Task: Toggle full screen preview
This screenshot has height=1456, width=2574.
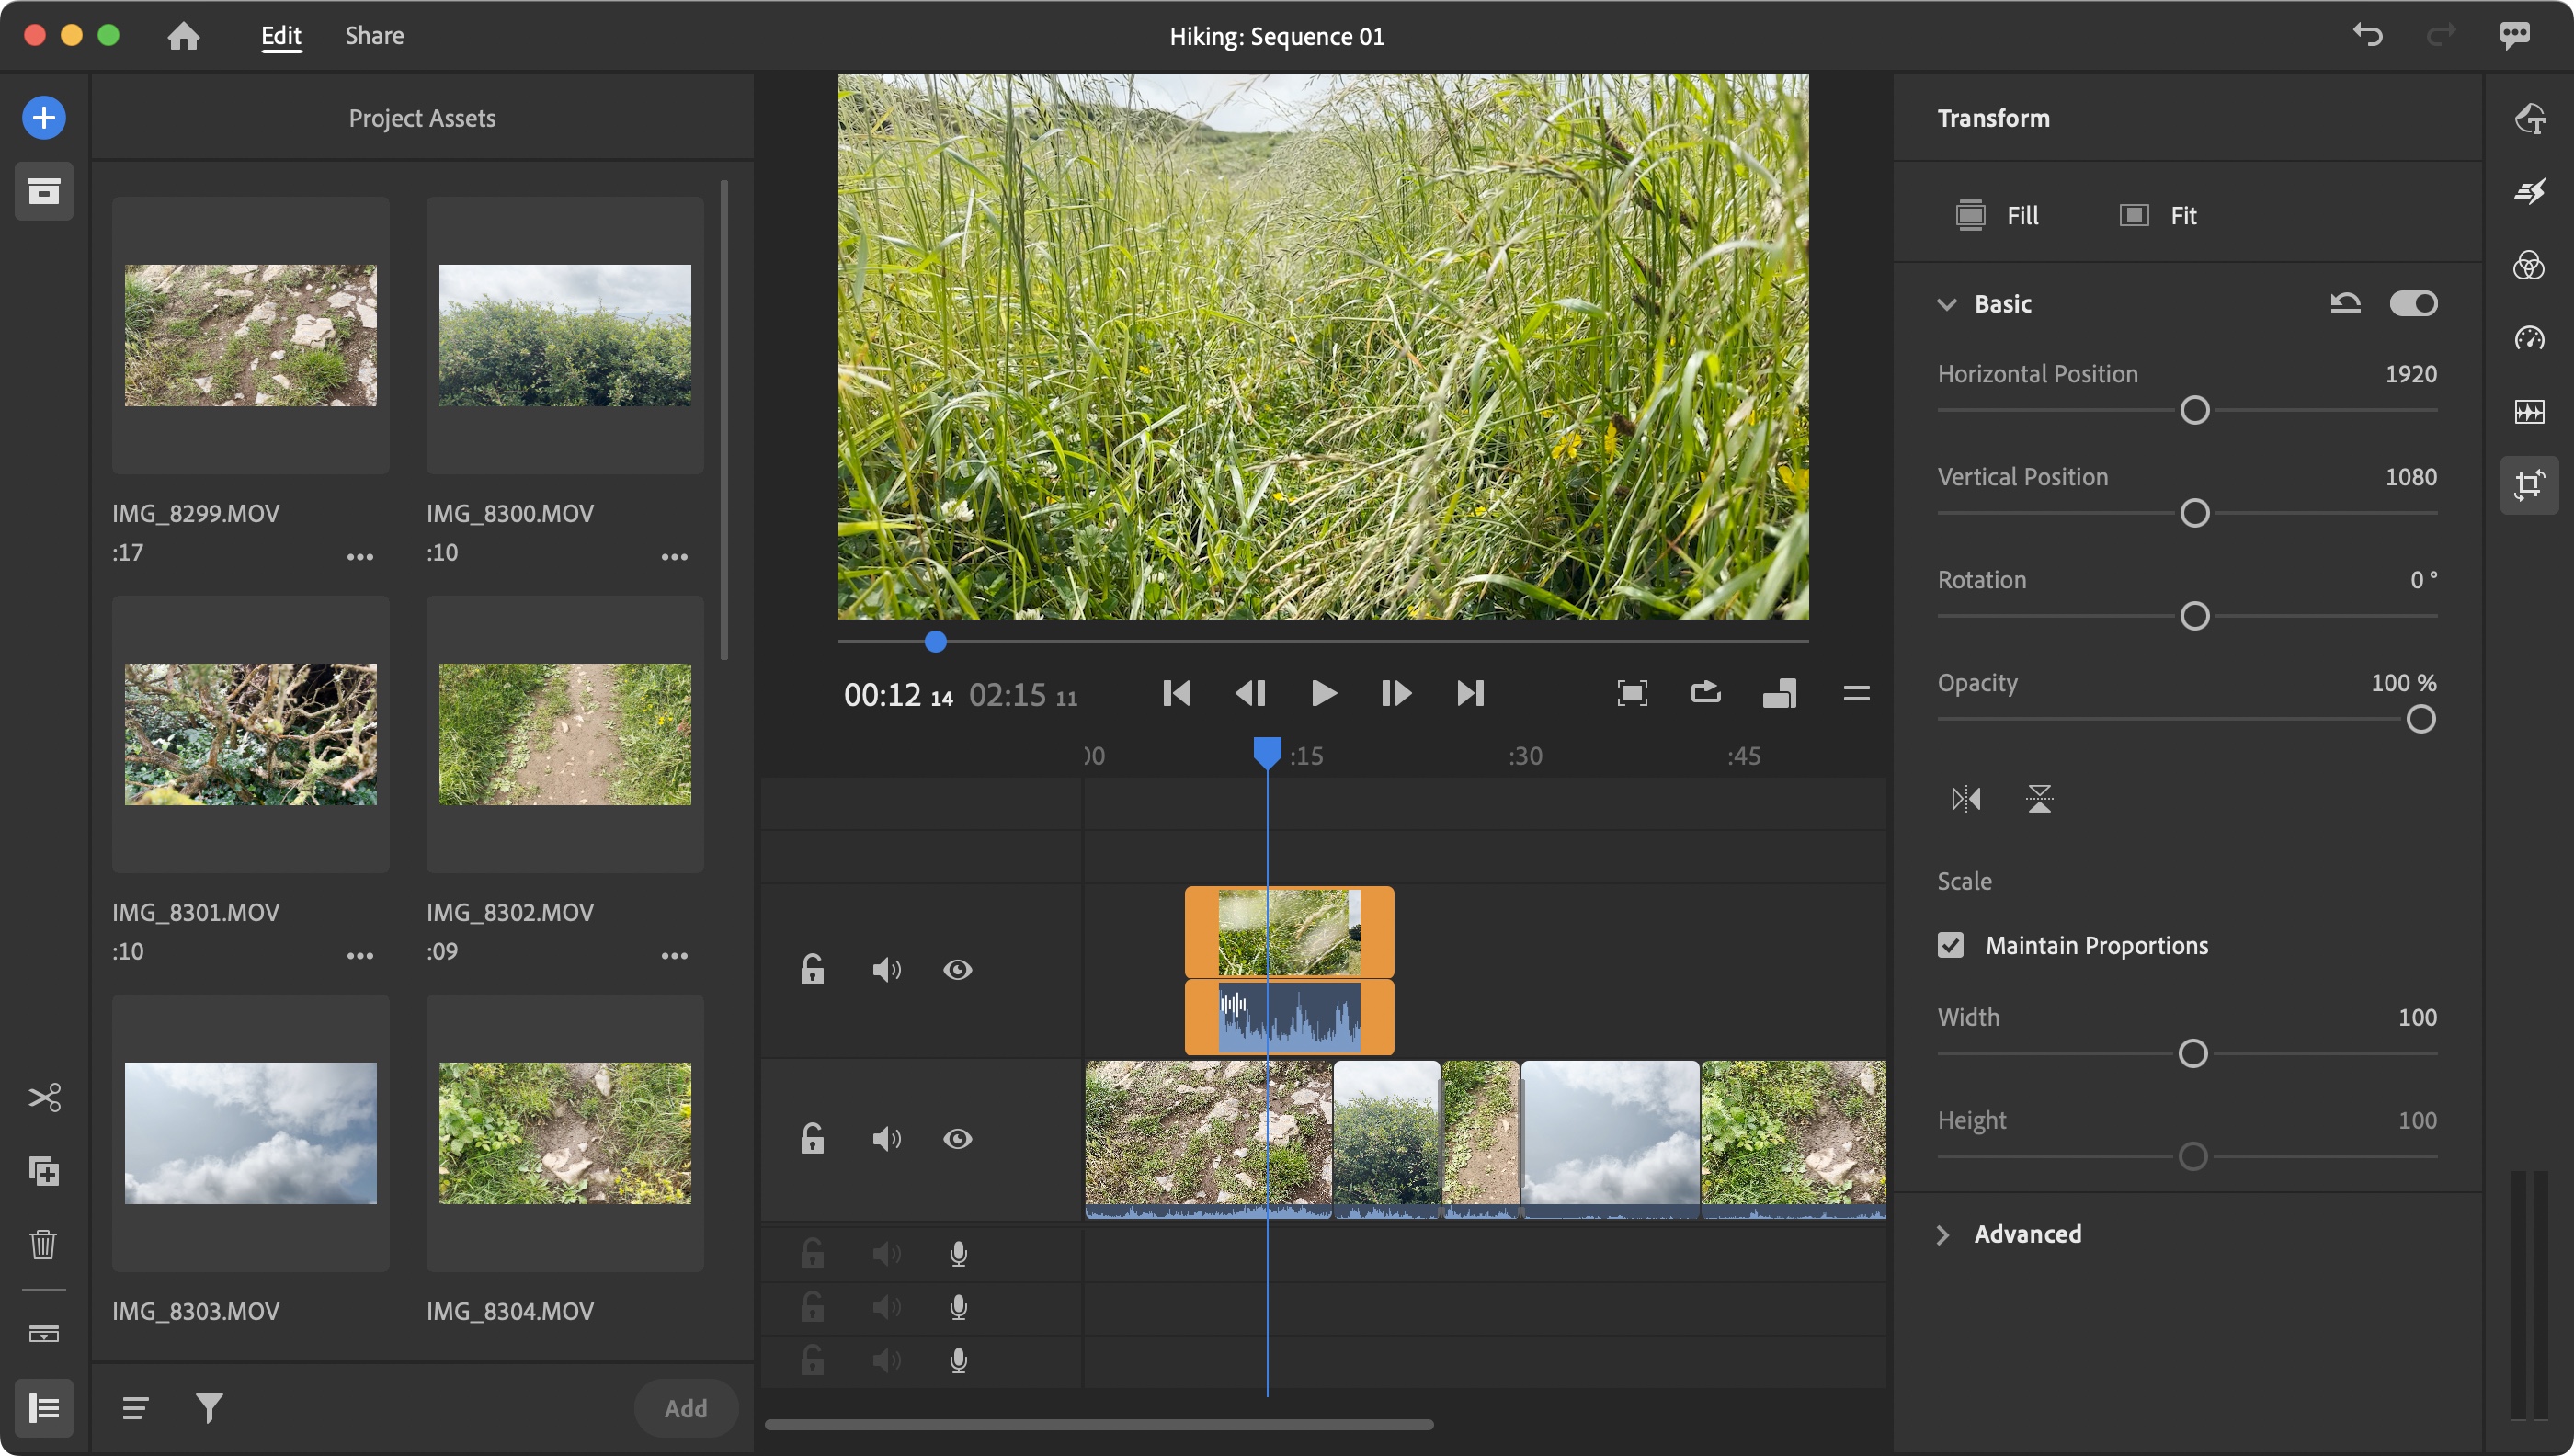Action: [1632, 693]
